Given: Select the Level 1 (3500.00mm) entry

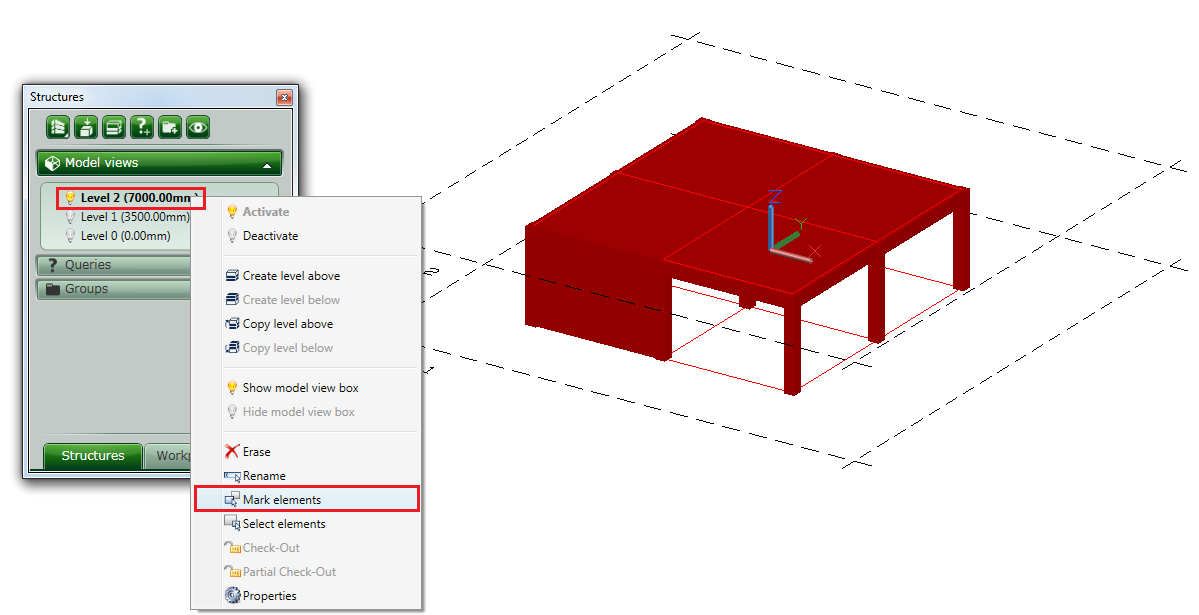Looking at the screenshot, I should (135, 217).
